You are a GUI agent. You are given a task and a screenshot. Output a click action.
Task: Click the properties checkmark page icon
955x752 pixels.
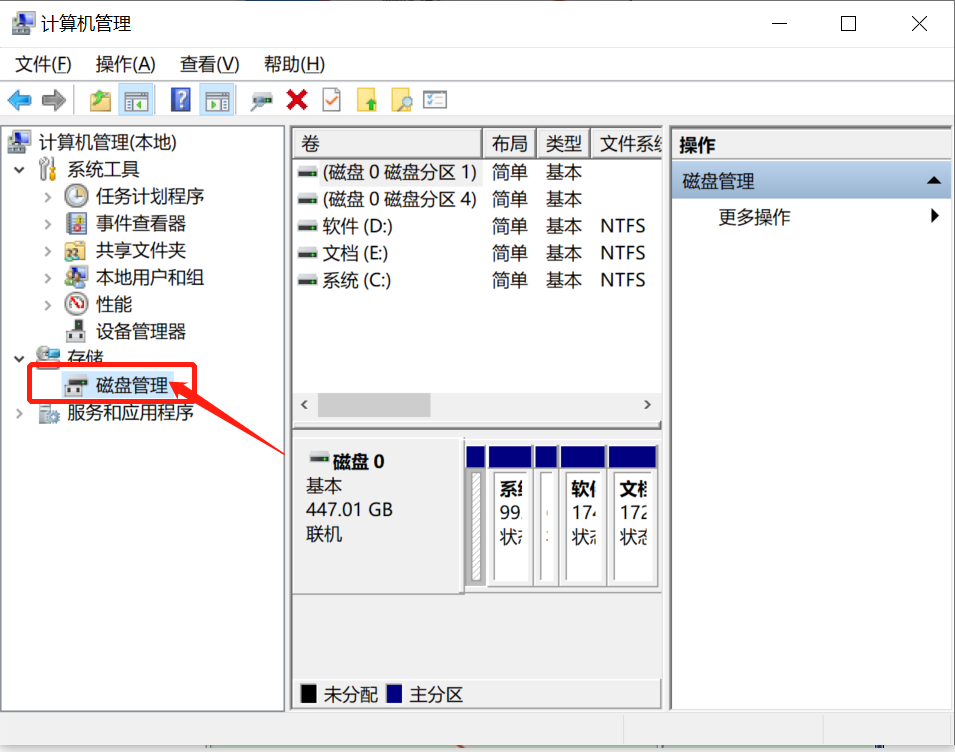pyautogui.click(x=331, y=100)
